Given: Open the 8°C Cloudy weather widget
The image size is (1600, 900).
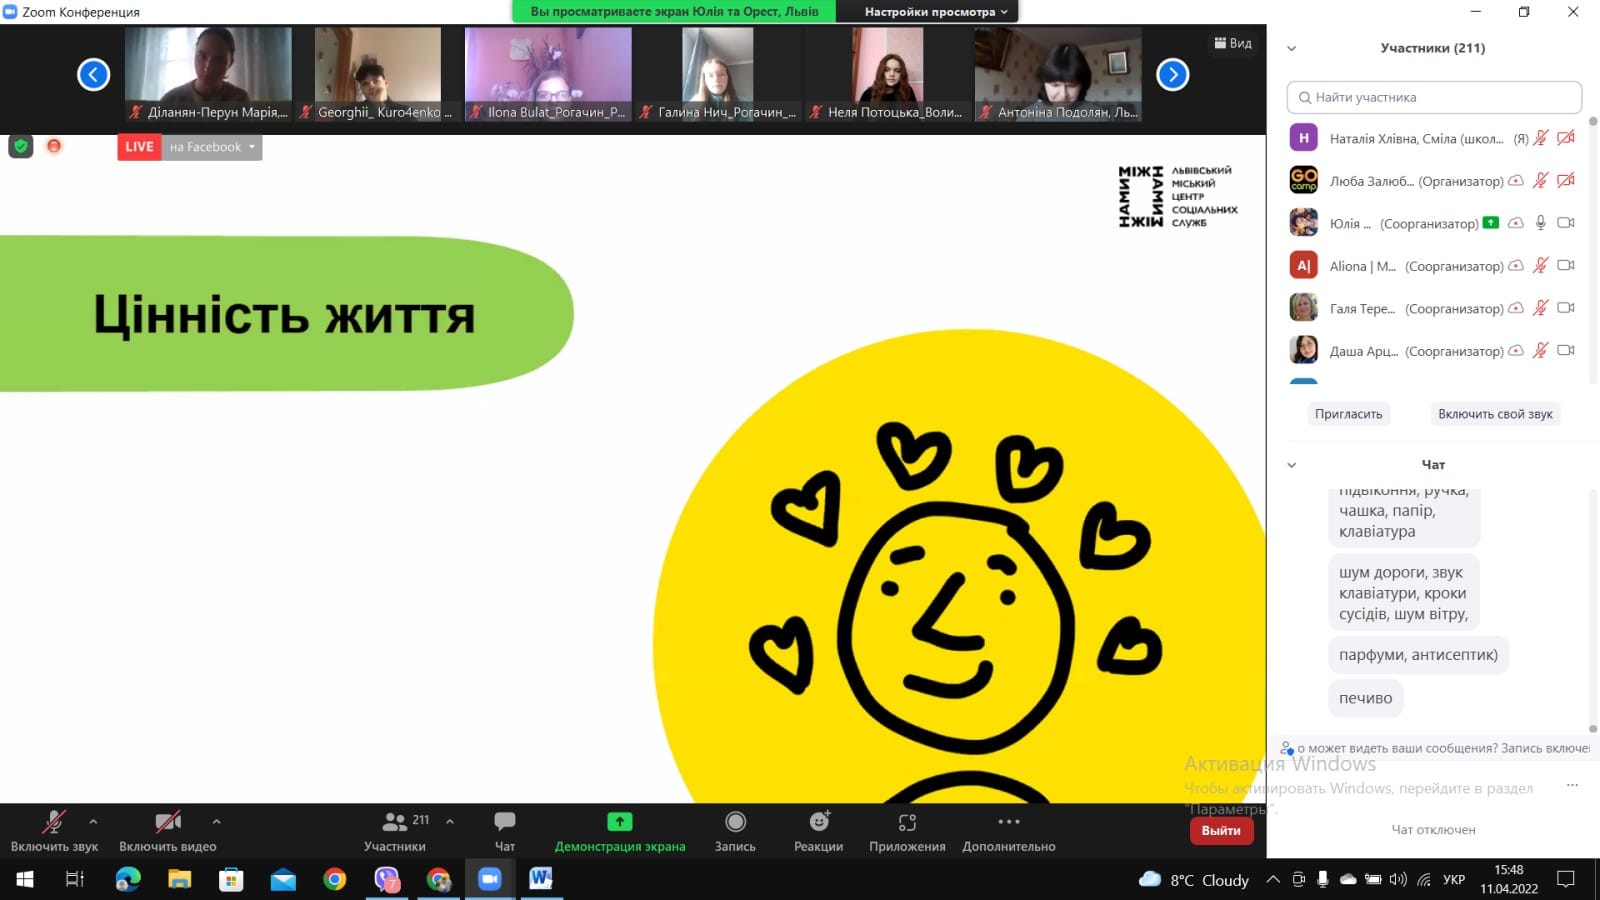Looking at the screenshot, I should point(1194,879).
